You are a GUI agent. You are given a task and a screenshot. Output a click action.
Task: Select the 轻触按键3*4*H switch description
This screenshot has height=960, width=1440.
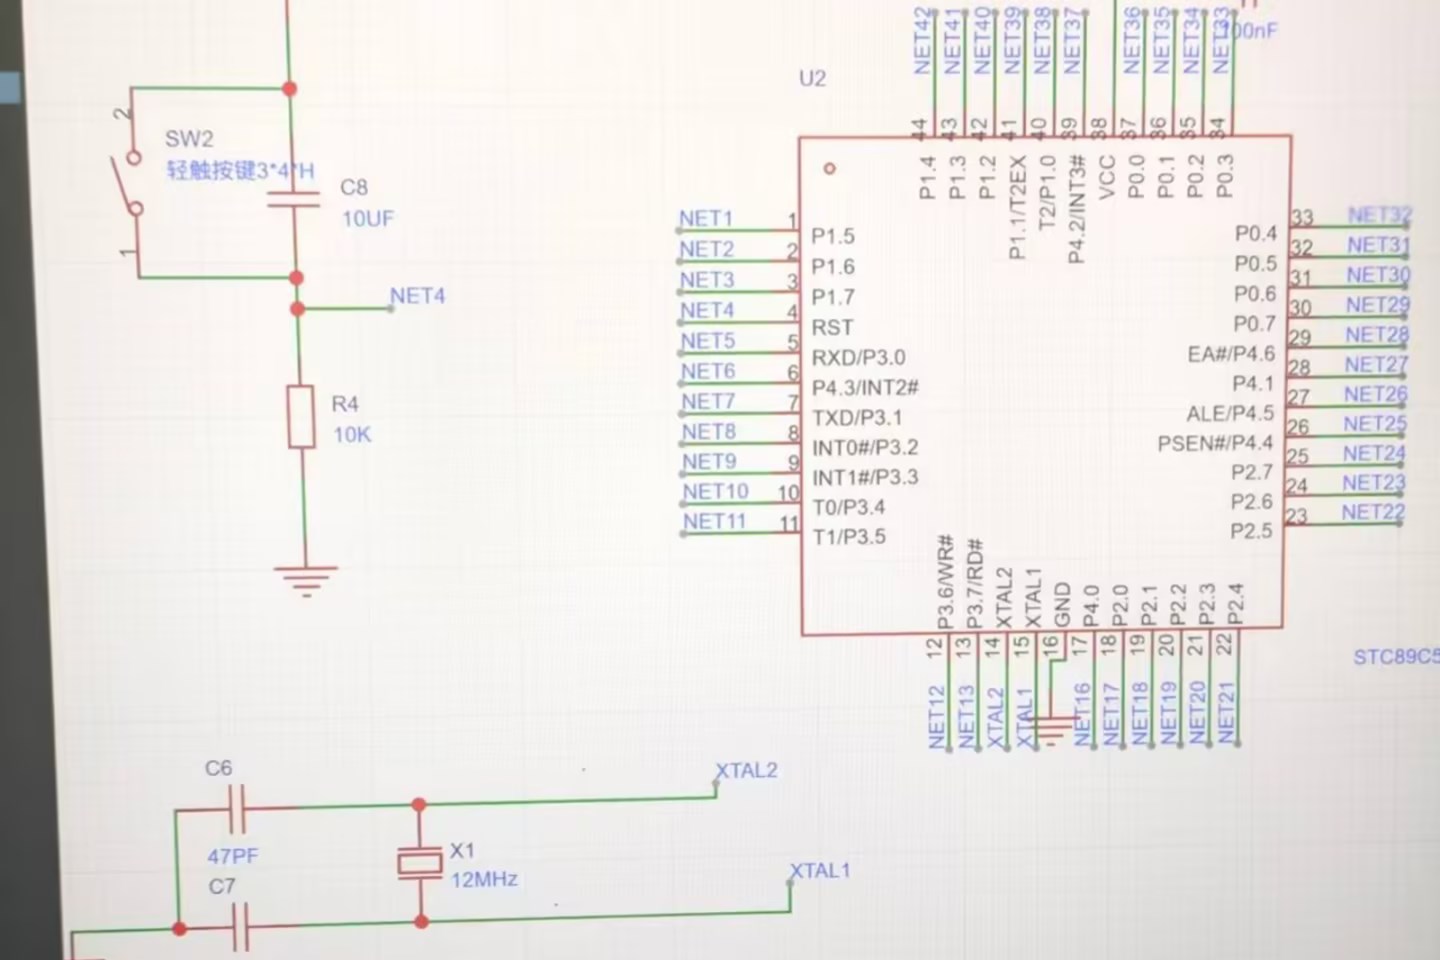(240, 171)
